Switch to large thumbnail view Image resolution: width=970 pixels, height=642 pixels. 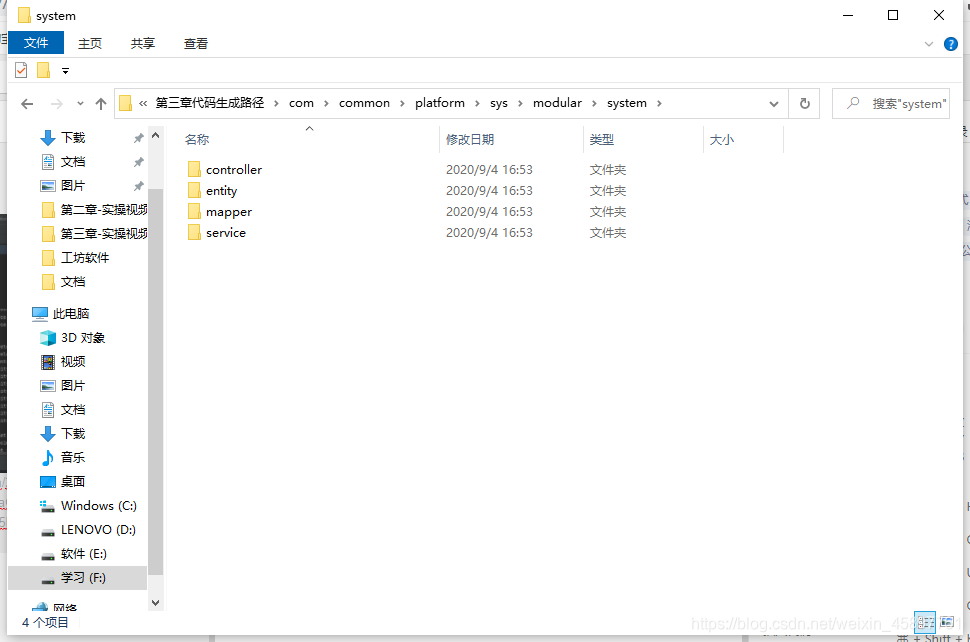click(x=947, y=622)
